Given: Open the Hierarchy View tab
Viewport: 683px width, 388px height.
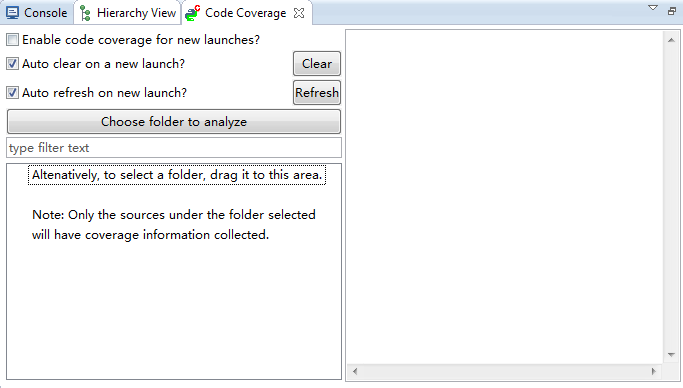Looking at the screenshot, I should coord(128,13).
